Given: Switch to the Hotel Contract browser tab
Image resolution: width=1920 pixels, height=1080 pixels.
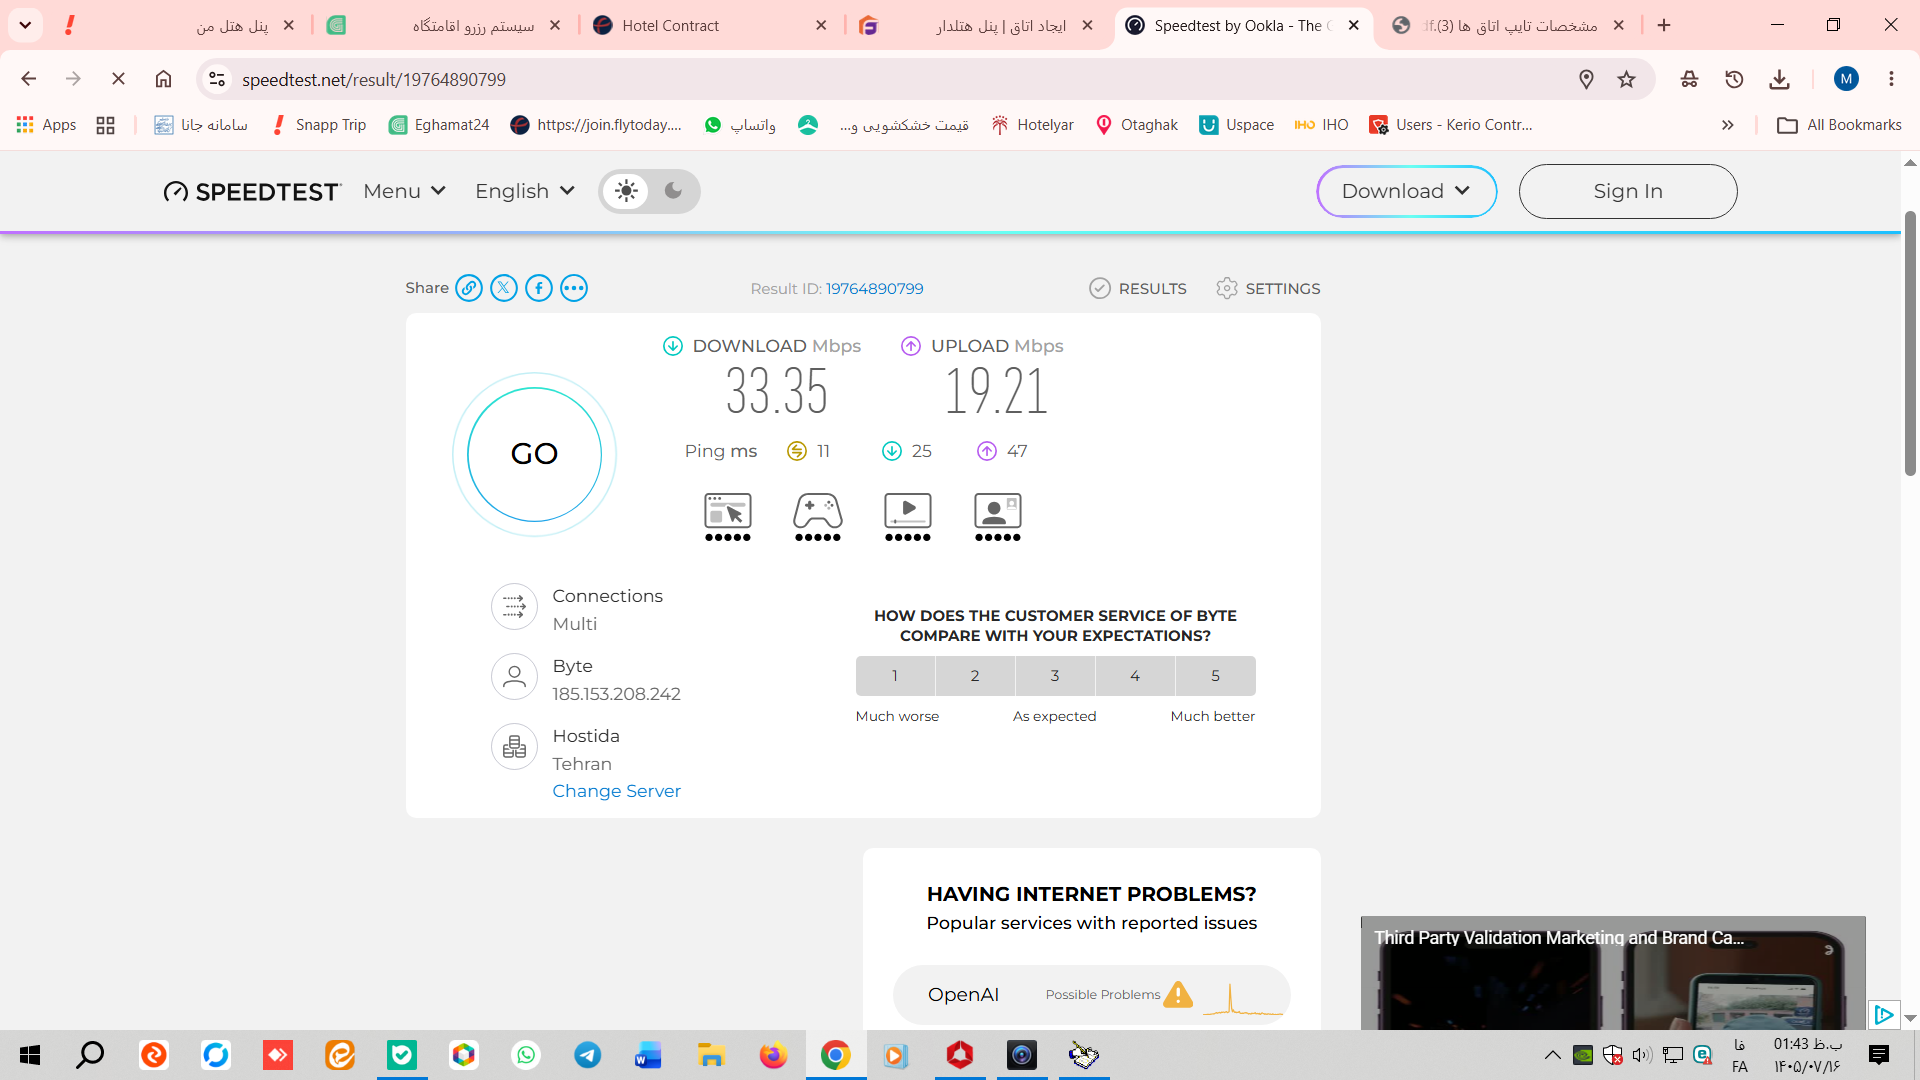Looking at the screenshot, I should (670, 26).
